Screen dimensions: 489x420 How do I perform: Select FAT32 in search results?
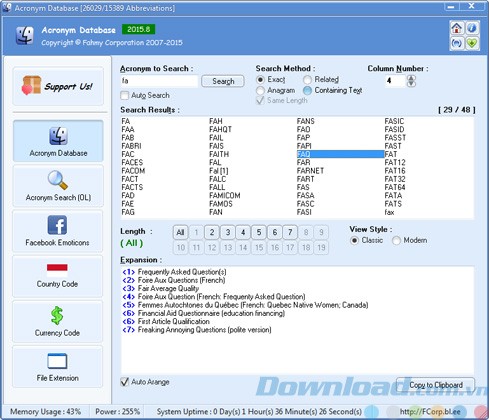pyautogui.click(x=395, y=179)
